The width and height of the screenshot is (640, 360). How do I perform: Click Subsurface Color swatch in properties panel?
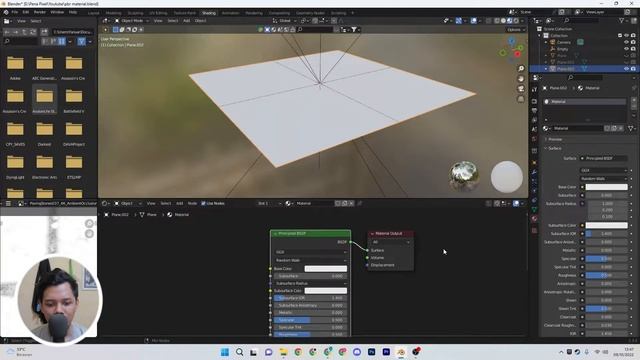[607, 225]
